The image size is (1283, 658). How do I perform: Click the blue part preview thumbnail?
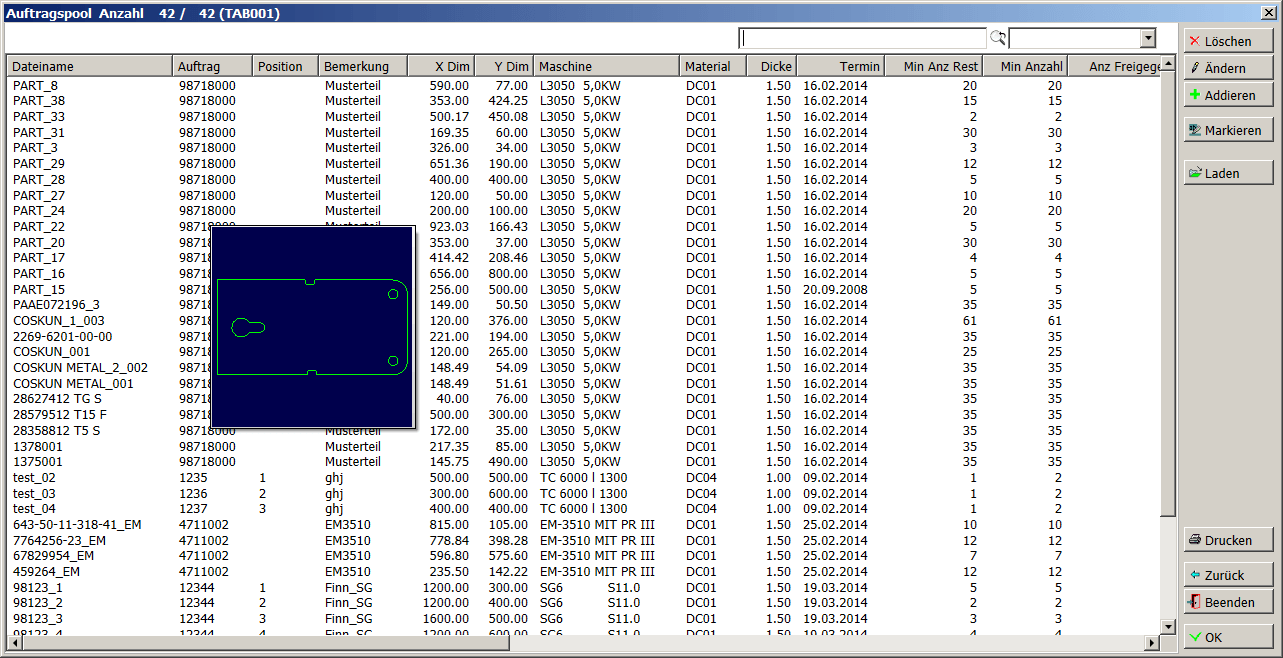point(313,327)
